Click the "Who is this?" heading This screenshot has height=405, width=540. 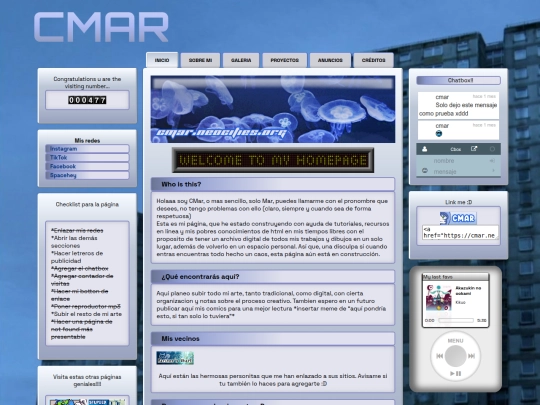[181, 185]
